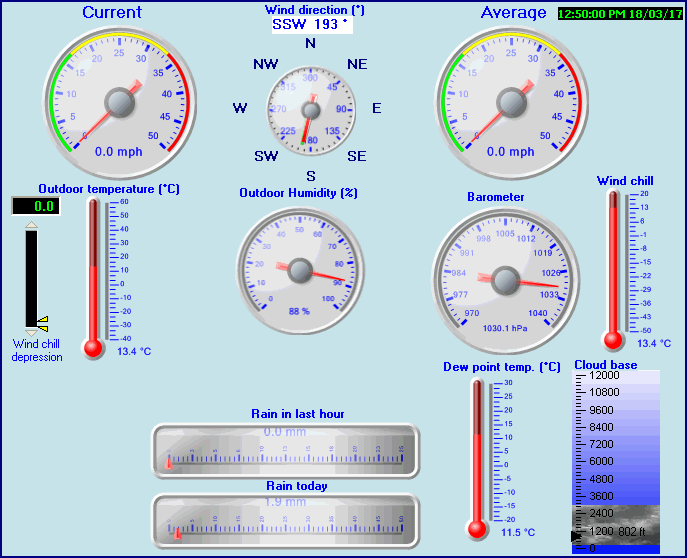Click the Outdoor Humidity (%) label
The width and height of the screenshot is (687, 558).
(298, 193)
